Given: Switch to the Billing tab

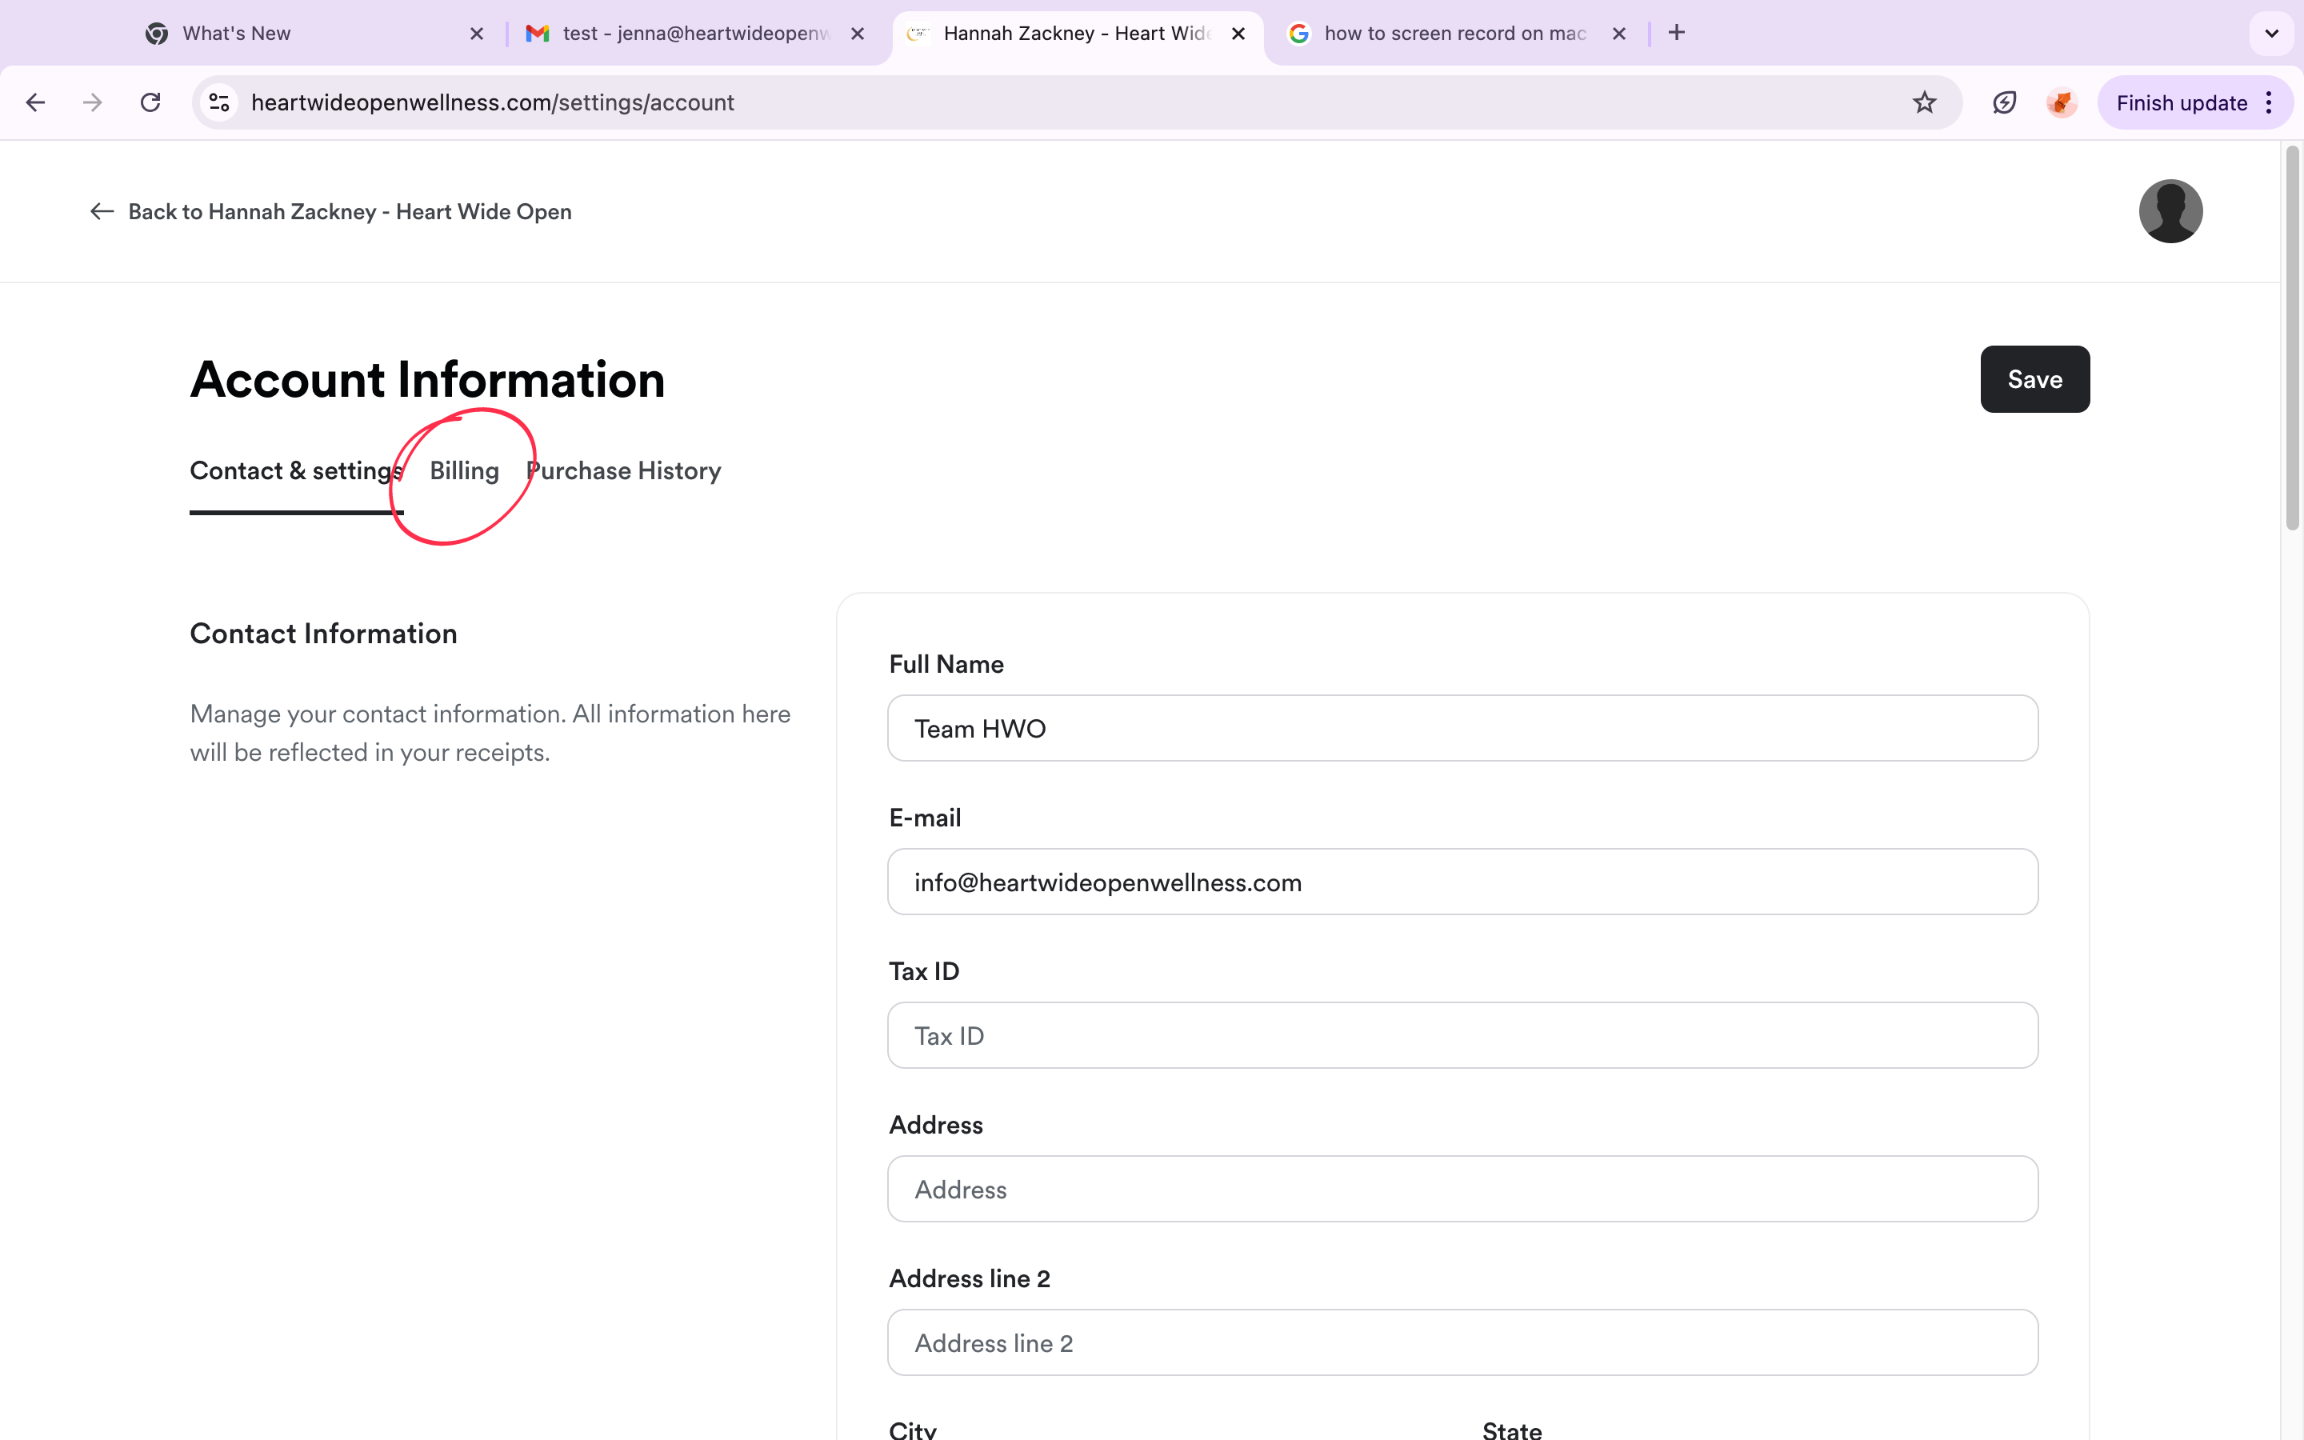Looking at the screenshot, I should point(464,471).
